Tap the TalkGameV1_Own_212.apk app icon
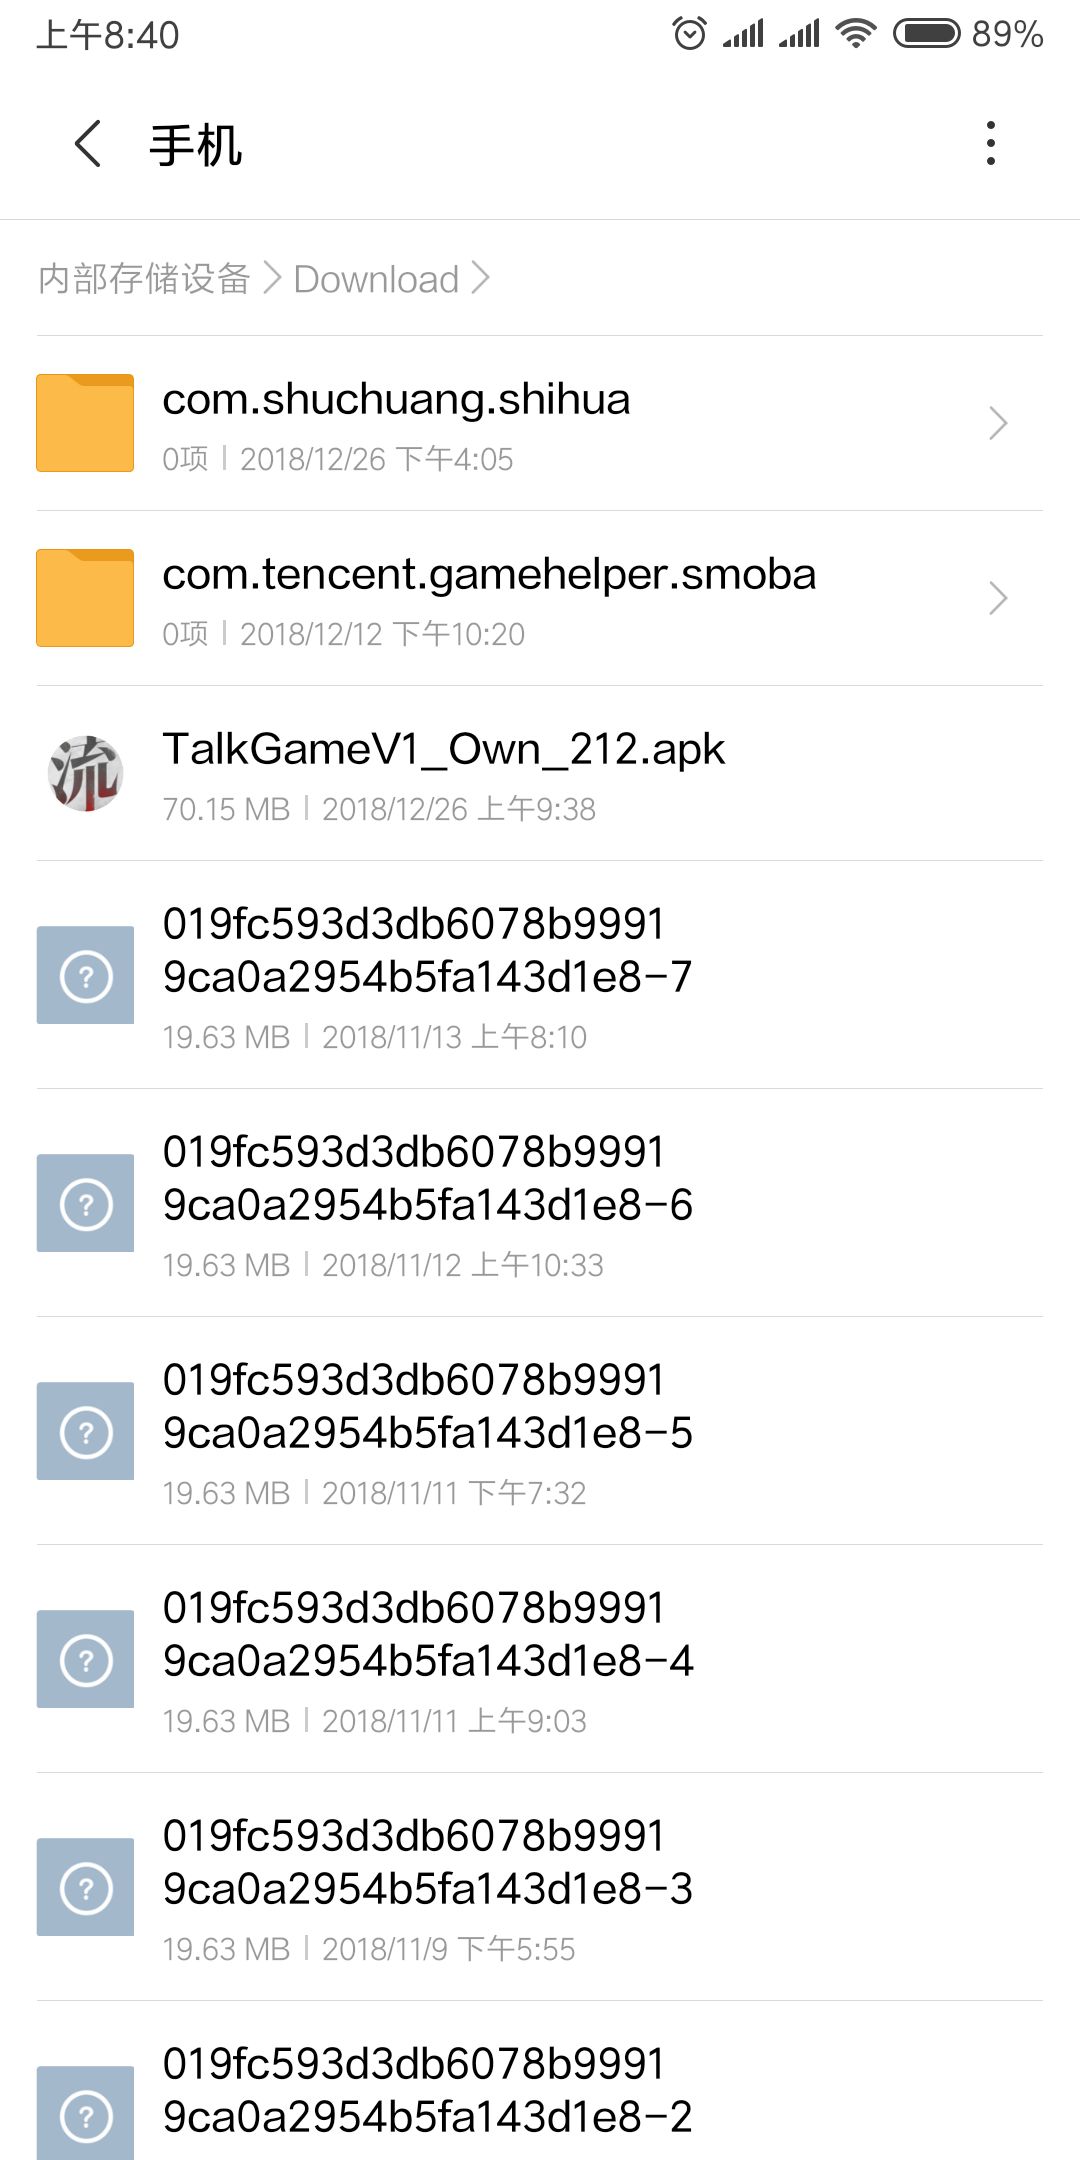The width and height of the screenshot is (1080, 2160). (x=85, y=773)
